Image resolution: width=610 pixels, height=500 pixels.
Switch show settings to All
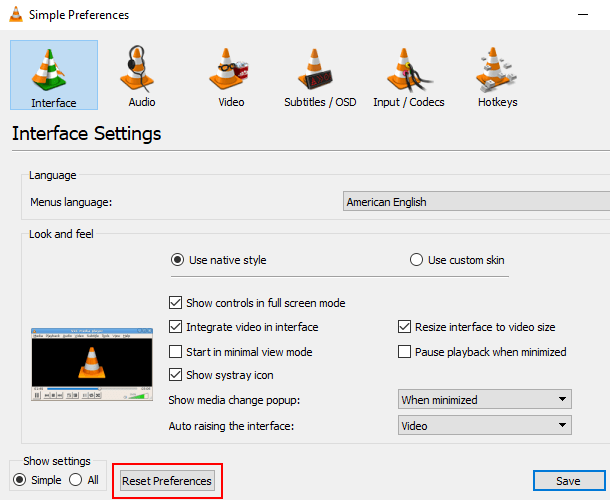coord(75,481)
